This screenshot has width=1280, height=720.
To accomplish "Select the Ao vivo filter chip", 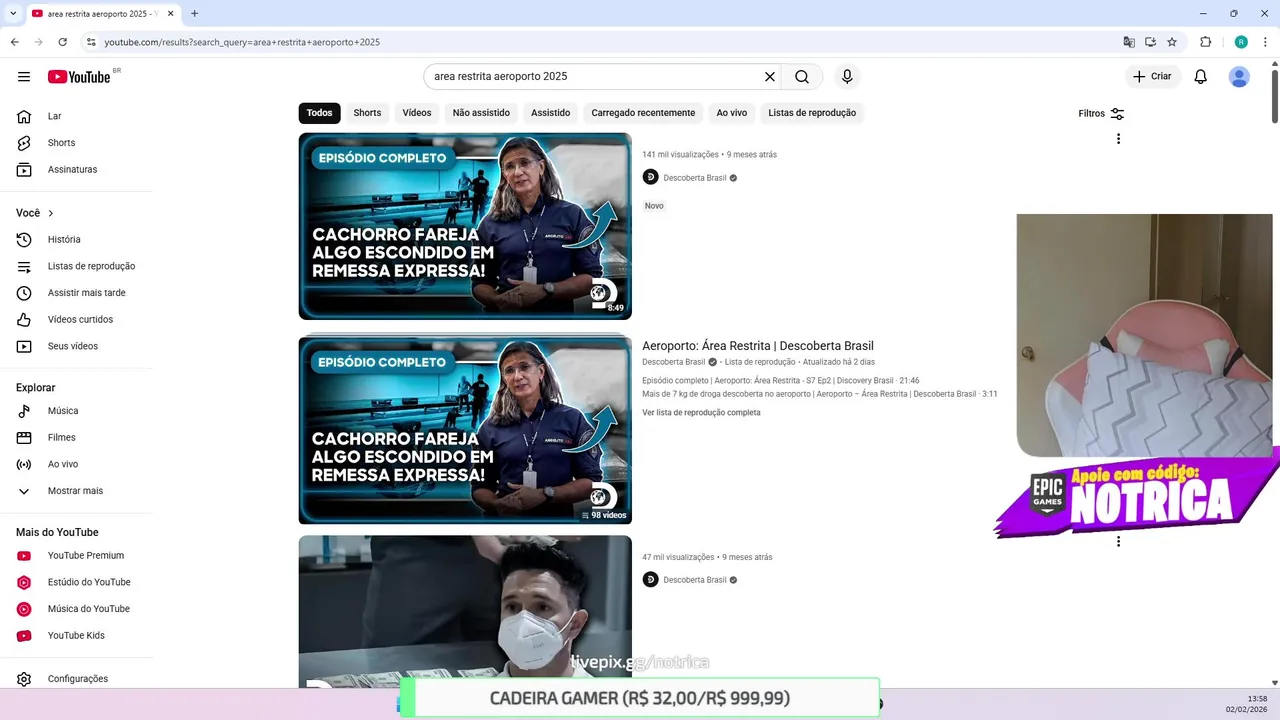I will point(731,113).
